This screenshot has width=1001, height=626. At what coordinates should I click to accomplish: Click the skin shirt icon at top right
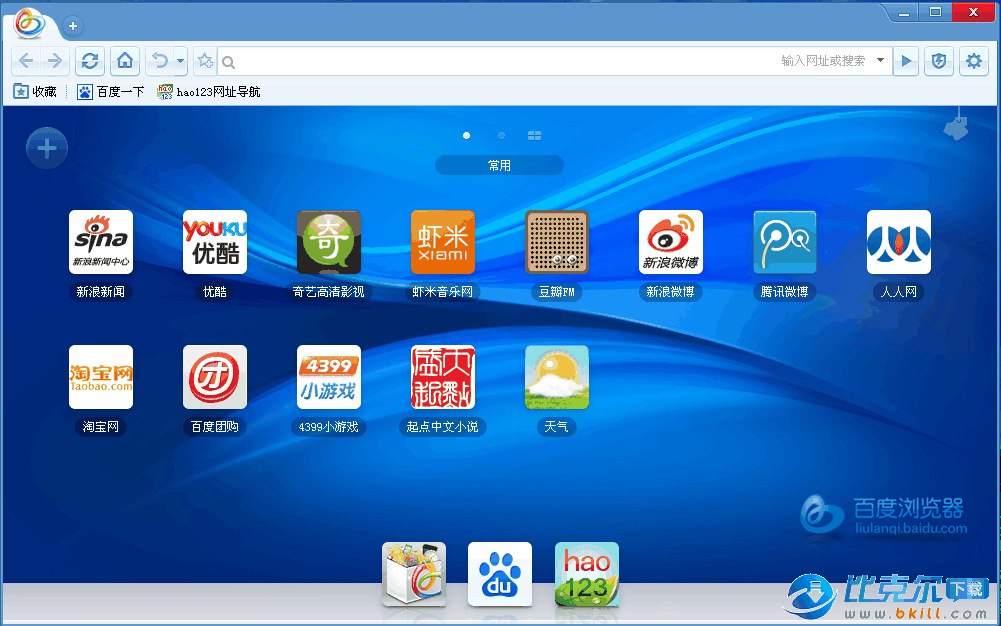(956, 126)
